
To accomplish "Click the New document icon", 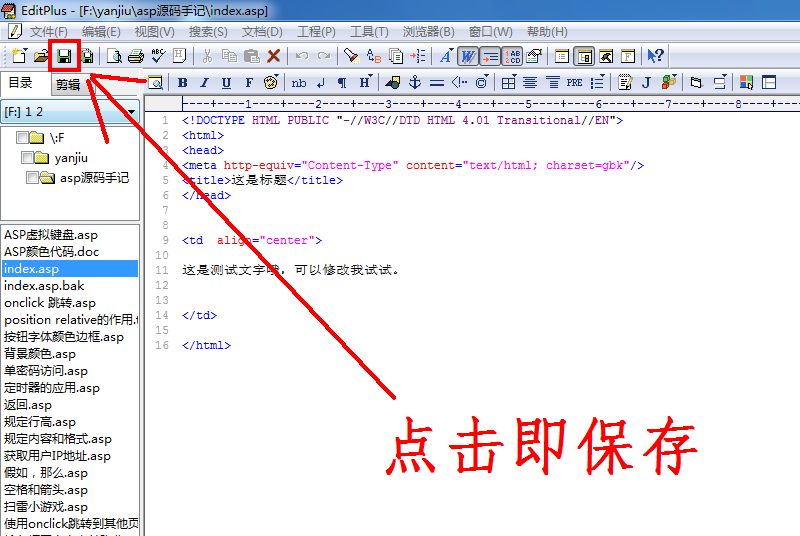I will click(x=19, y=56).
